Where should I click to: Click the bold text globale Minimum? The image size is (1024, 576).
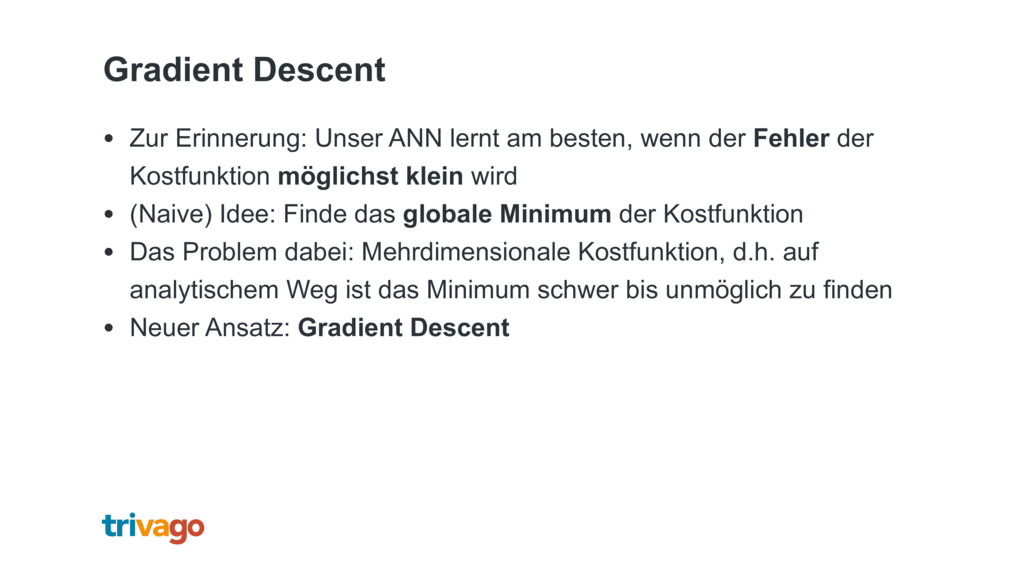tap(507, 214)
